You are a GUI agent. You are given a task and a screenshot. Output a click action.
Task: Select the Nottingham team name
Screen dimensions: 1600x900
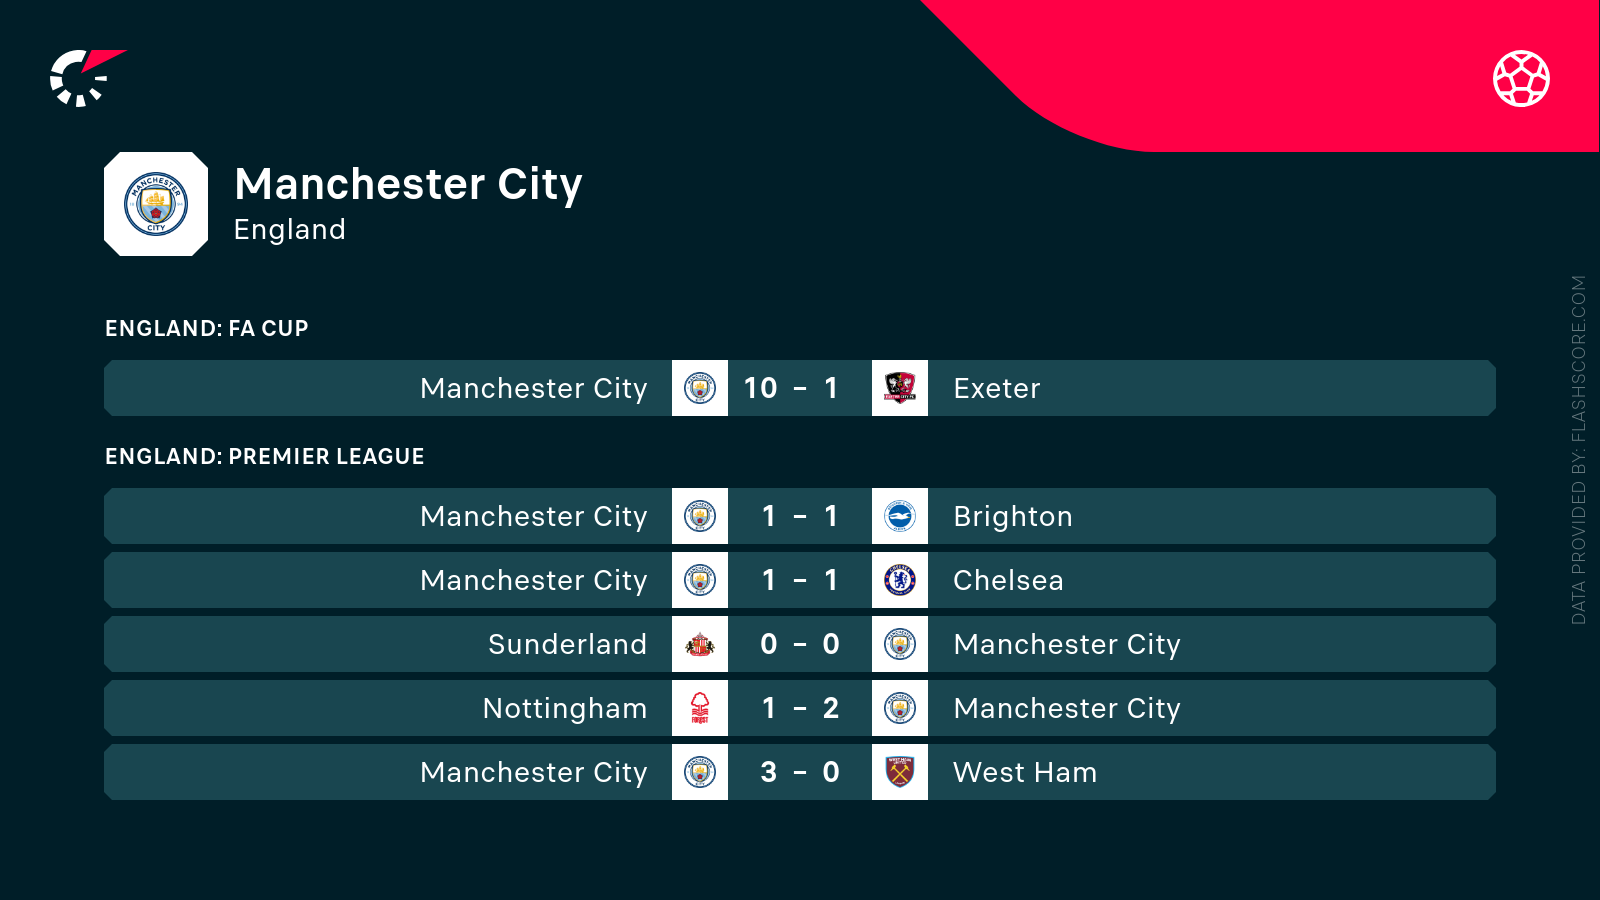pos(565,708)
